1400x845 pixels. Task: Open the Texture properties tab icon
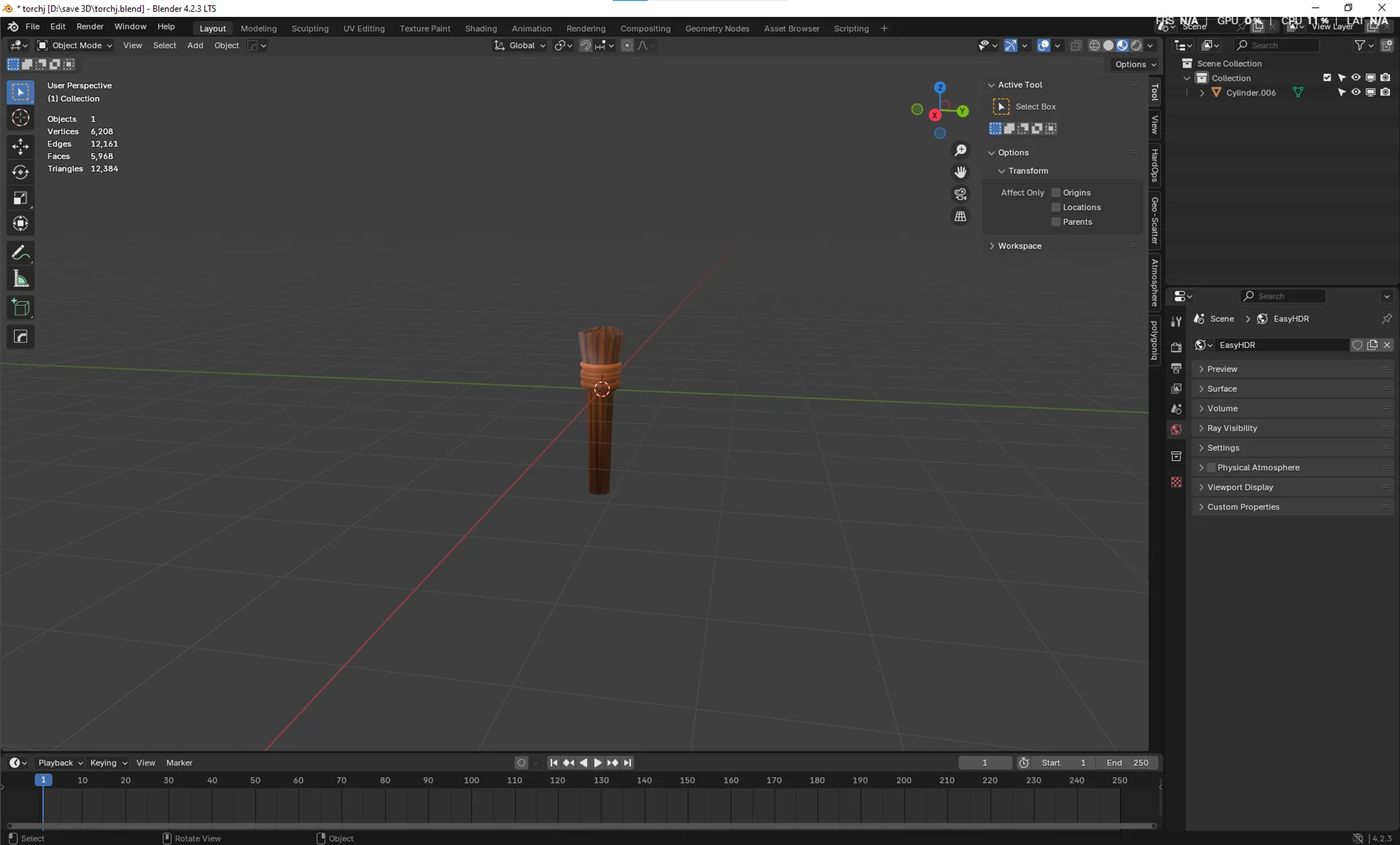[1176, 482]
